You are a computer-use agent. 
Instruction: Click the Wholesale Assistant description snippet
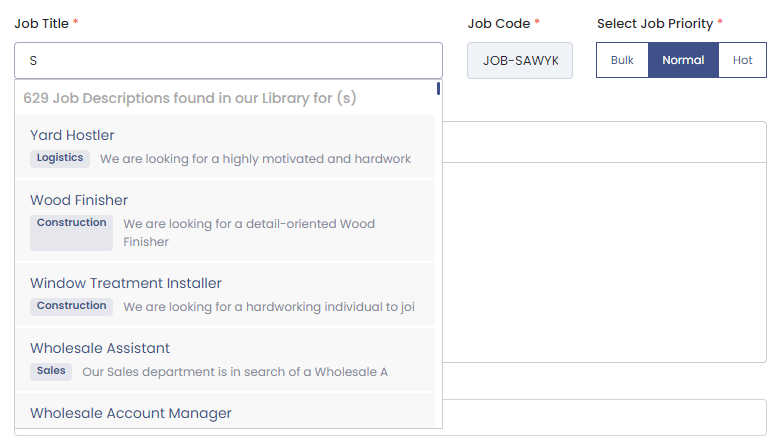235,372
